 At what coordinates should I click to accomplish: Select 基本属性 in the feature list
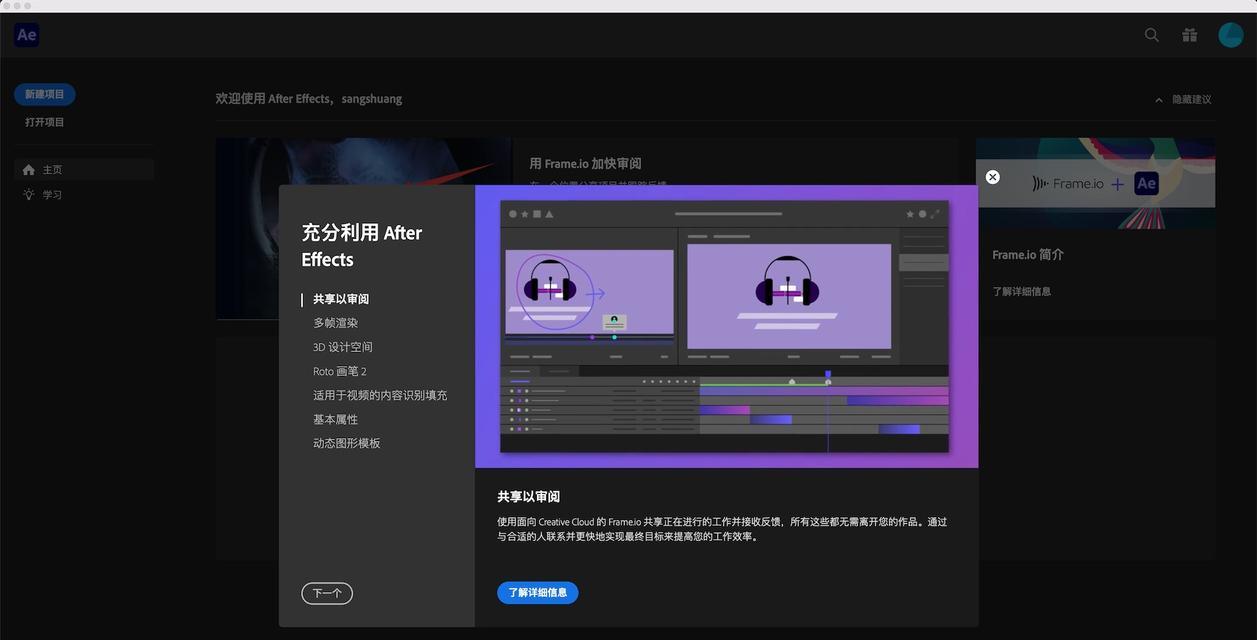[x=335, y=419]
